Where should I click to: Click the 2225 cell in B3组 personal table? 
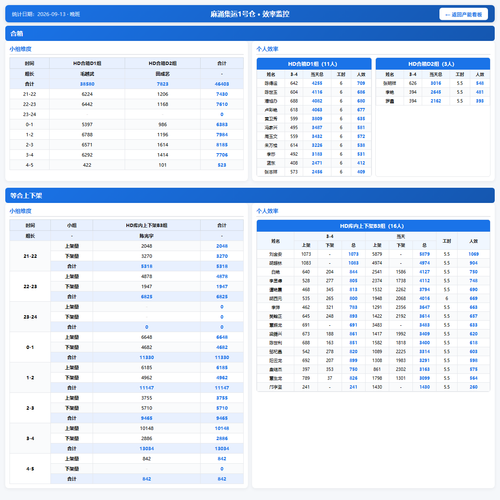click(x=401, y=352)
